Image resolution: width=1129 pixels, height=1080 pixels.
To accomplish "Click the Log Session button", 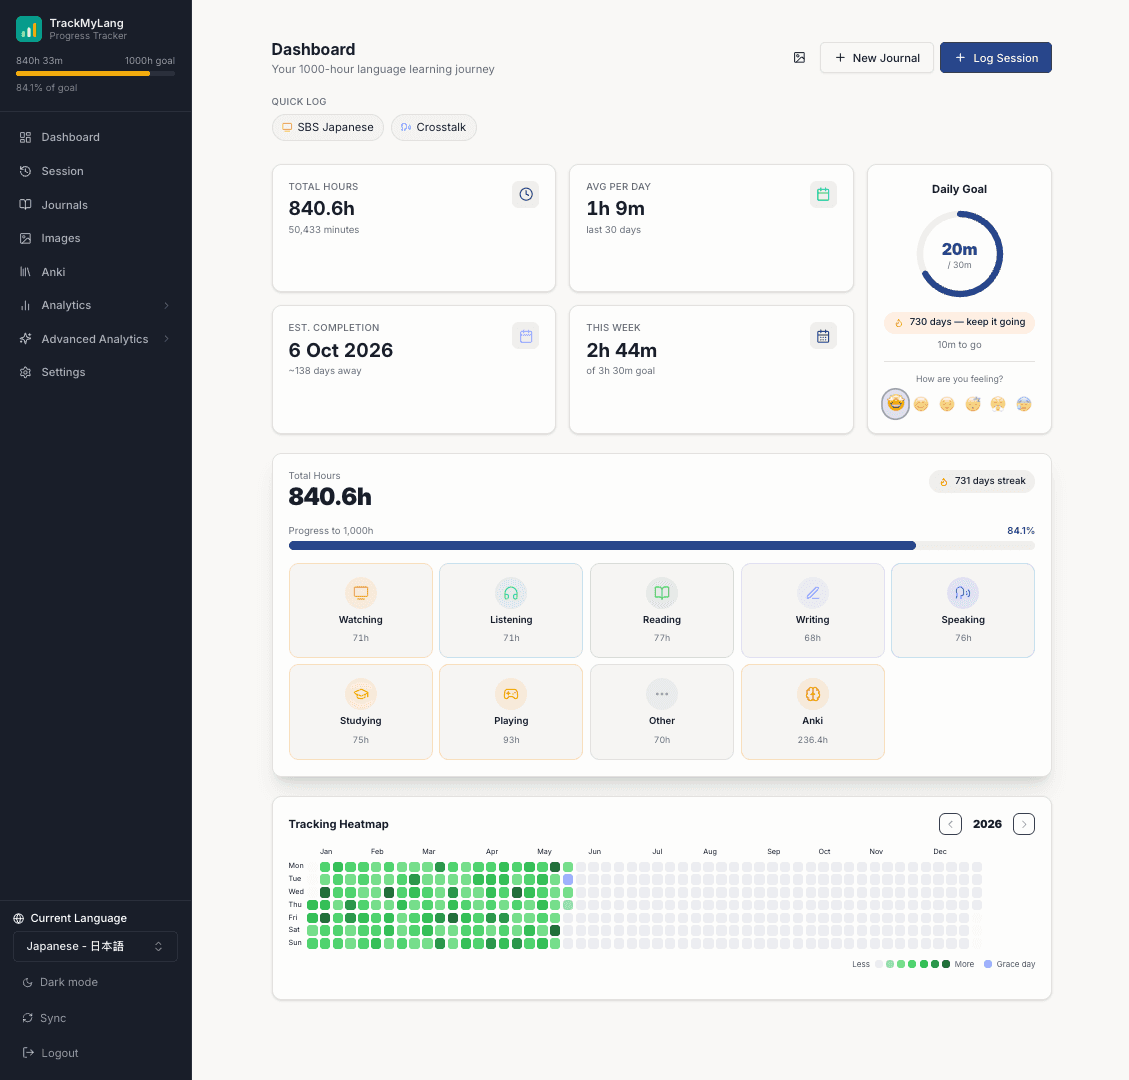I will [996, 58].
